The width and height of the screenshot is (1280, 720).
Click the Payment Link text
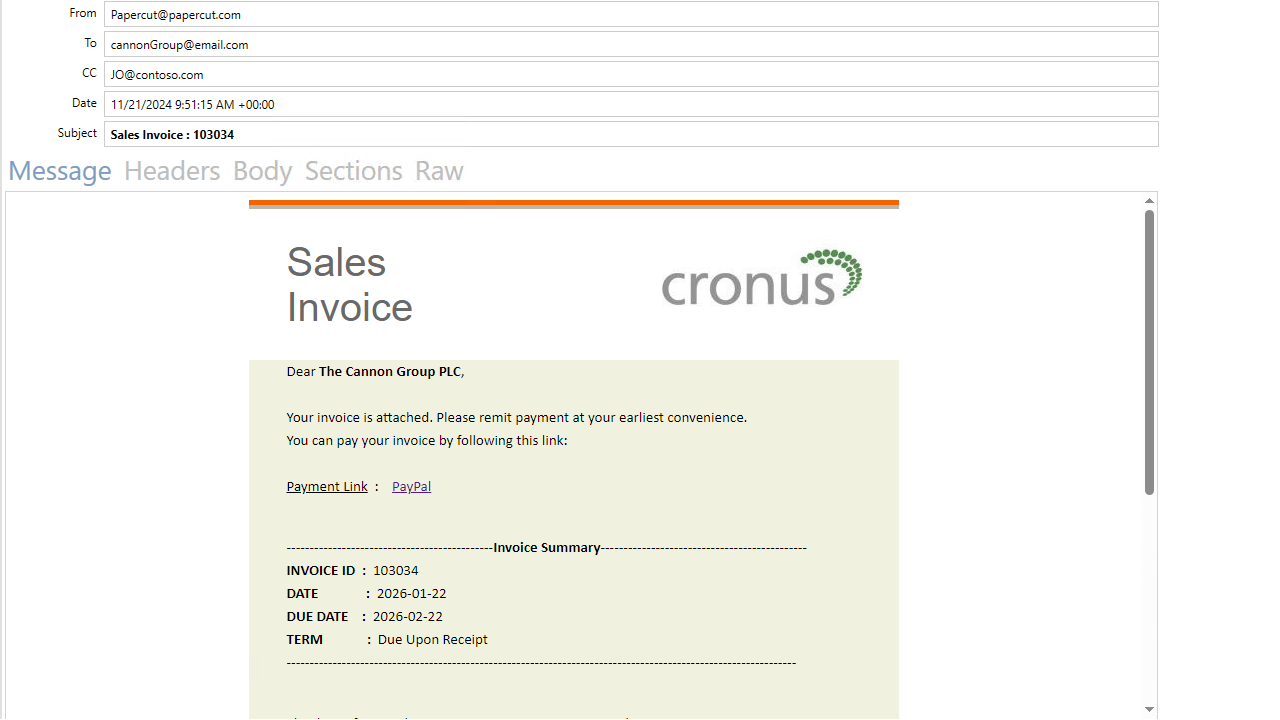327,487
